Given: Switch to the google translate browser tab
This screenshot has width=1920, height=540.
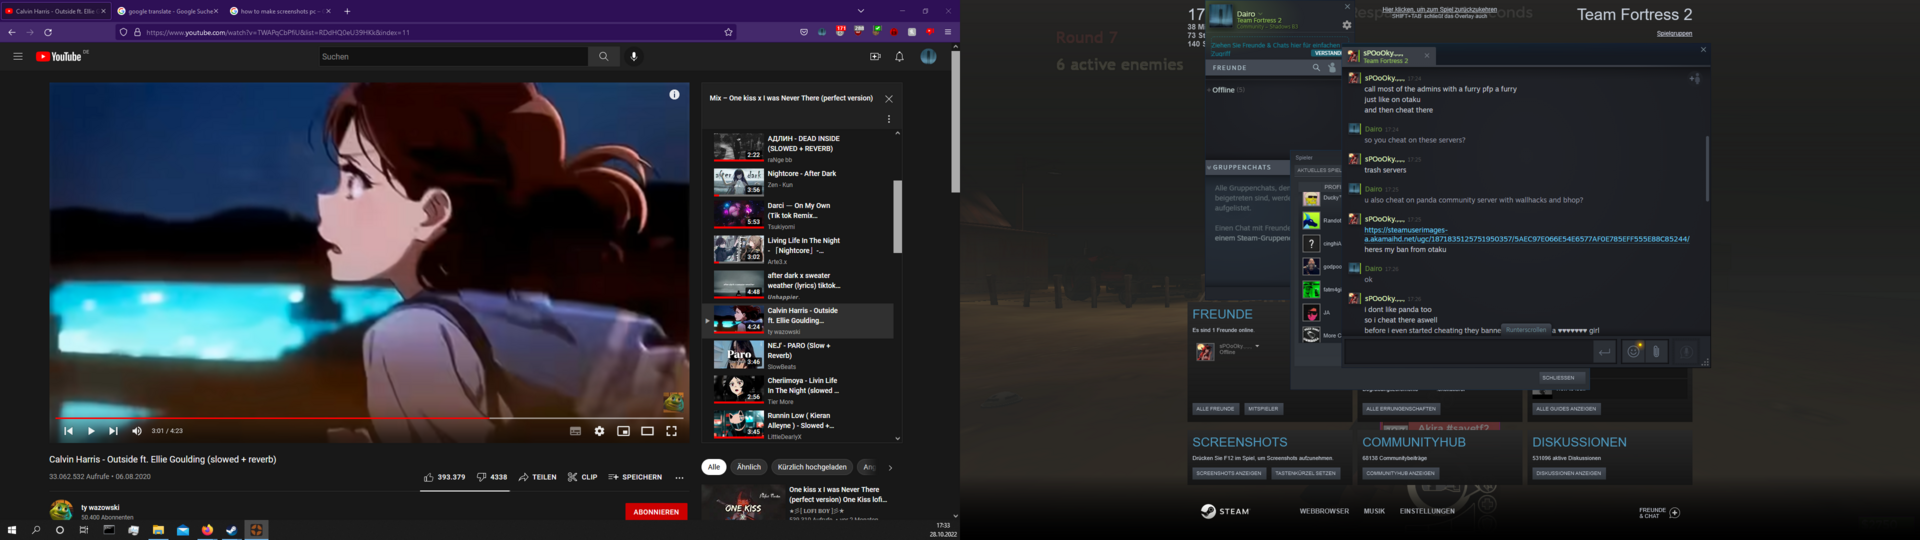Looking at the screenshot, I should 167,11.
